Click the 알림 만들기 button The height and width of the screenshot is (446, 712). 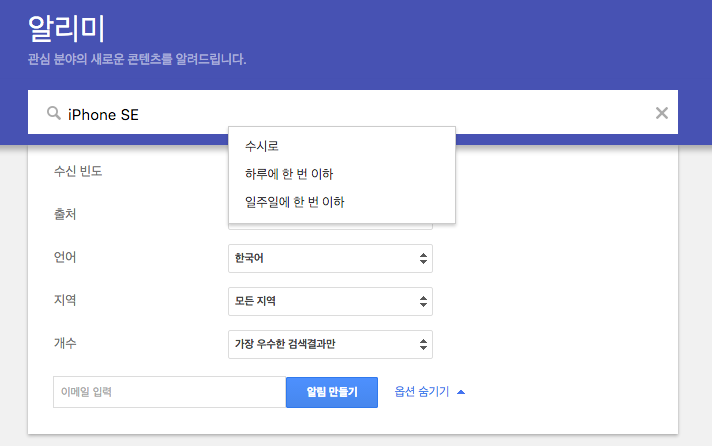[332, 392]
